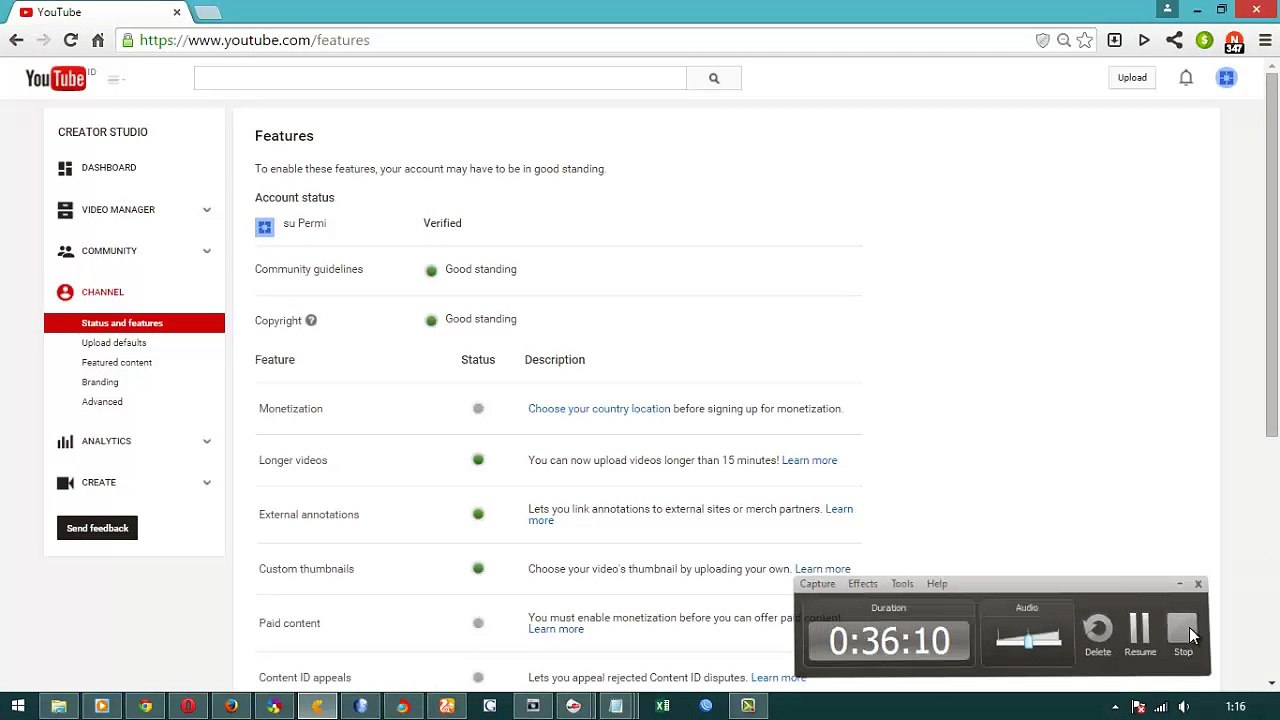The image size is (1280, 720).
Task: Stop the screen recording
Action: 1183,635
